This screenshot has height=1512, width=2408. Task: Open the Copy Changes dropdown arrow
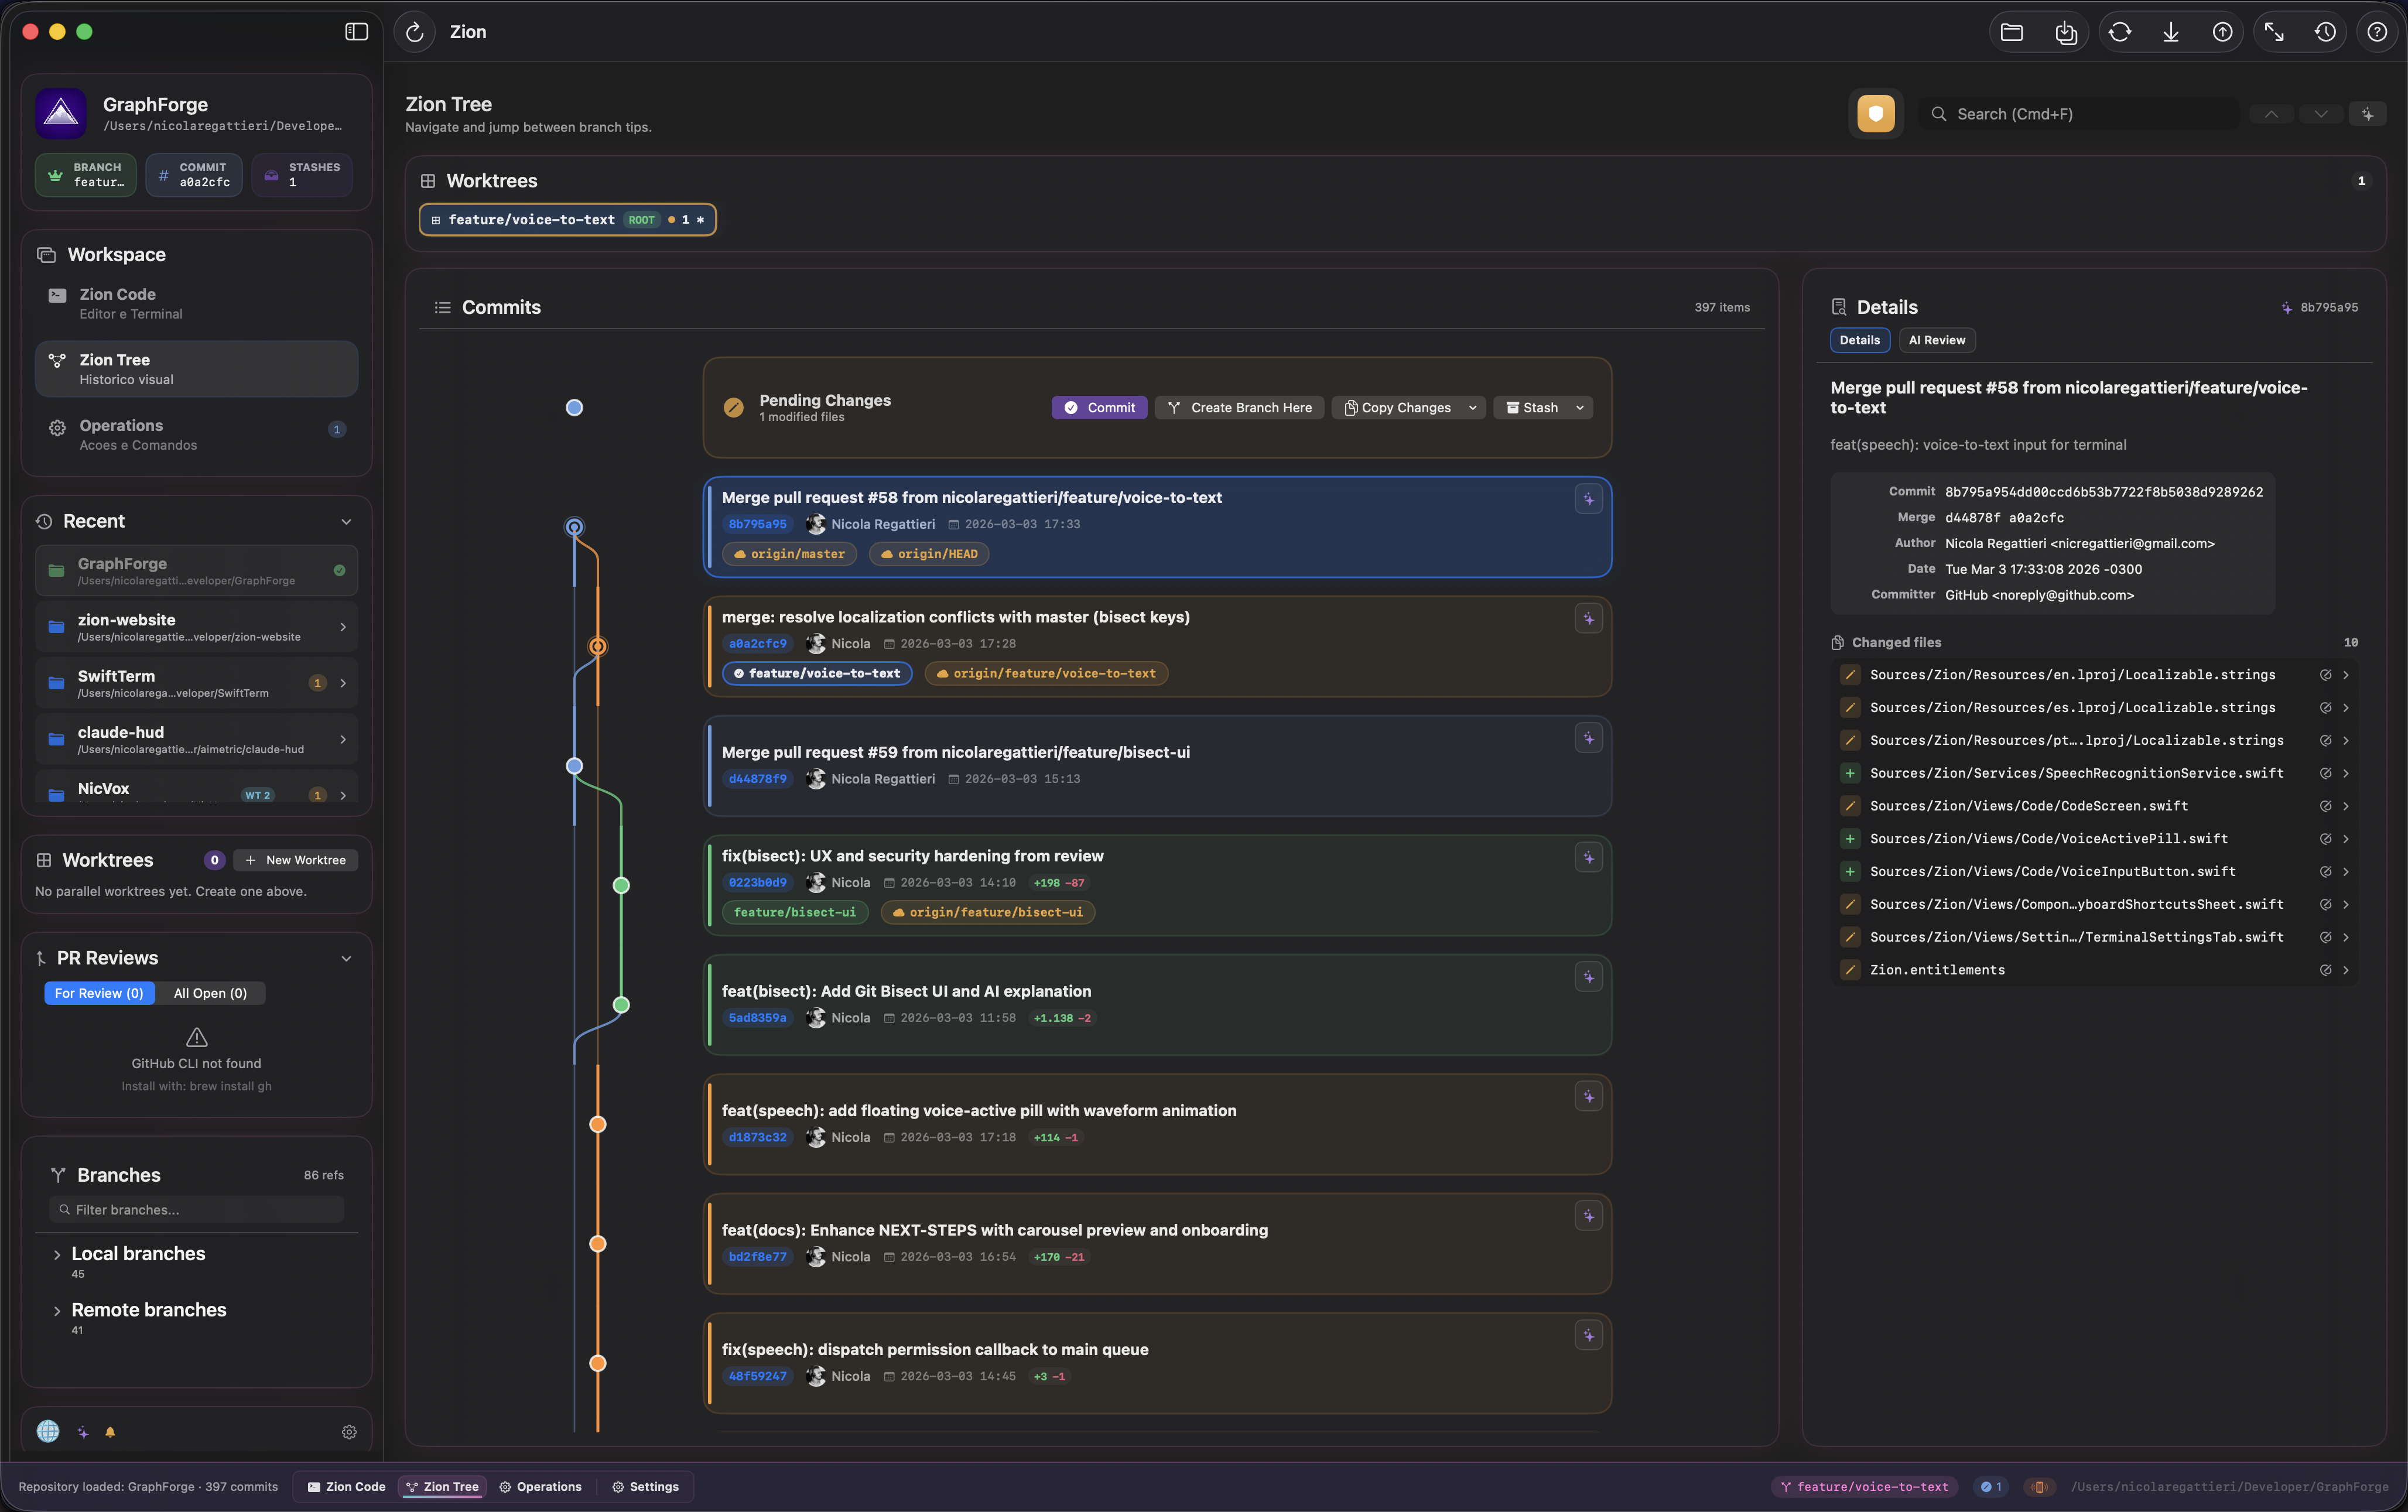click(1472, 408)
